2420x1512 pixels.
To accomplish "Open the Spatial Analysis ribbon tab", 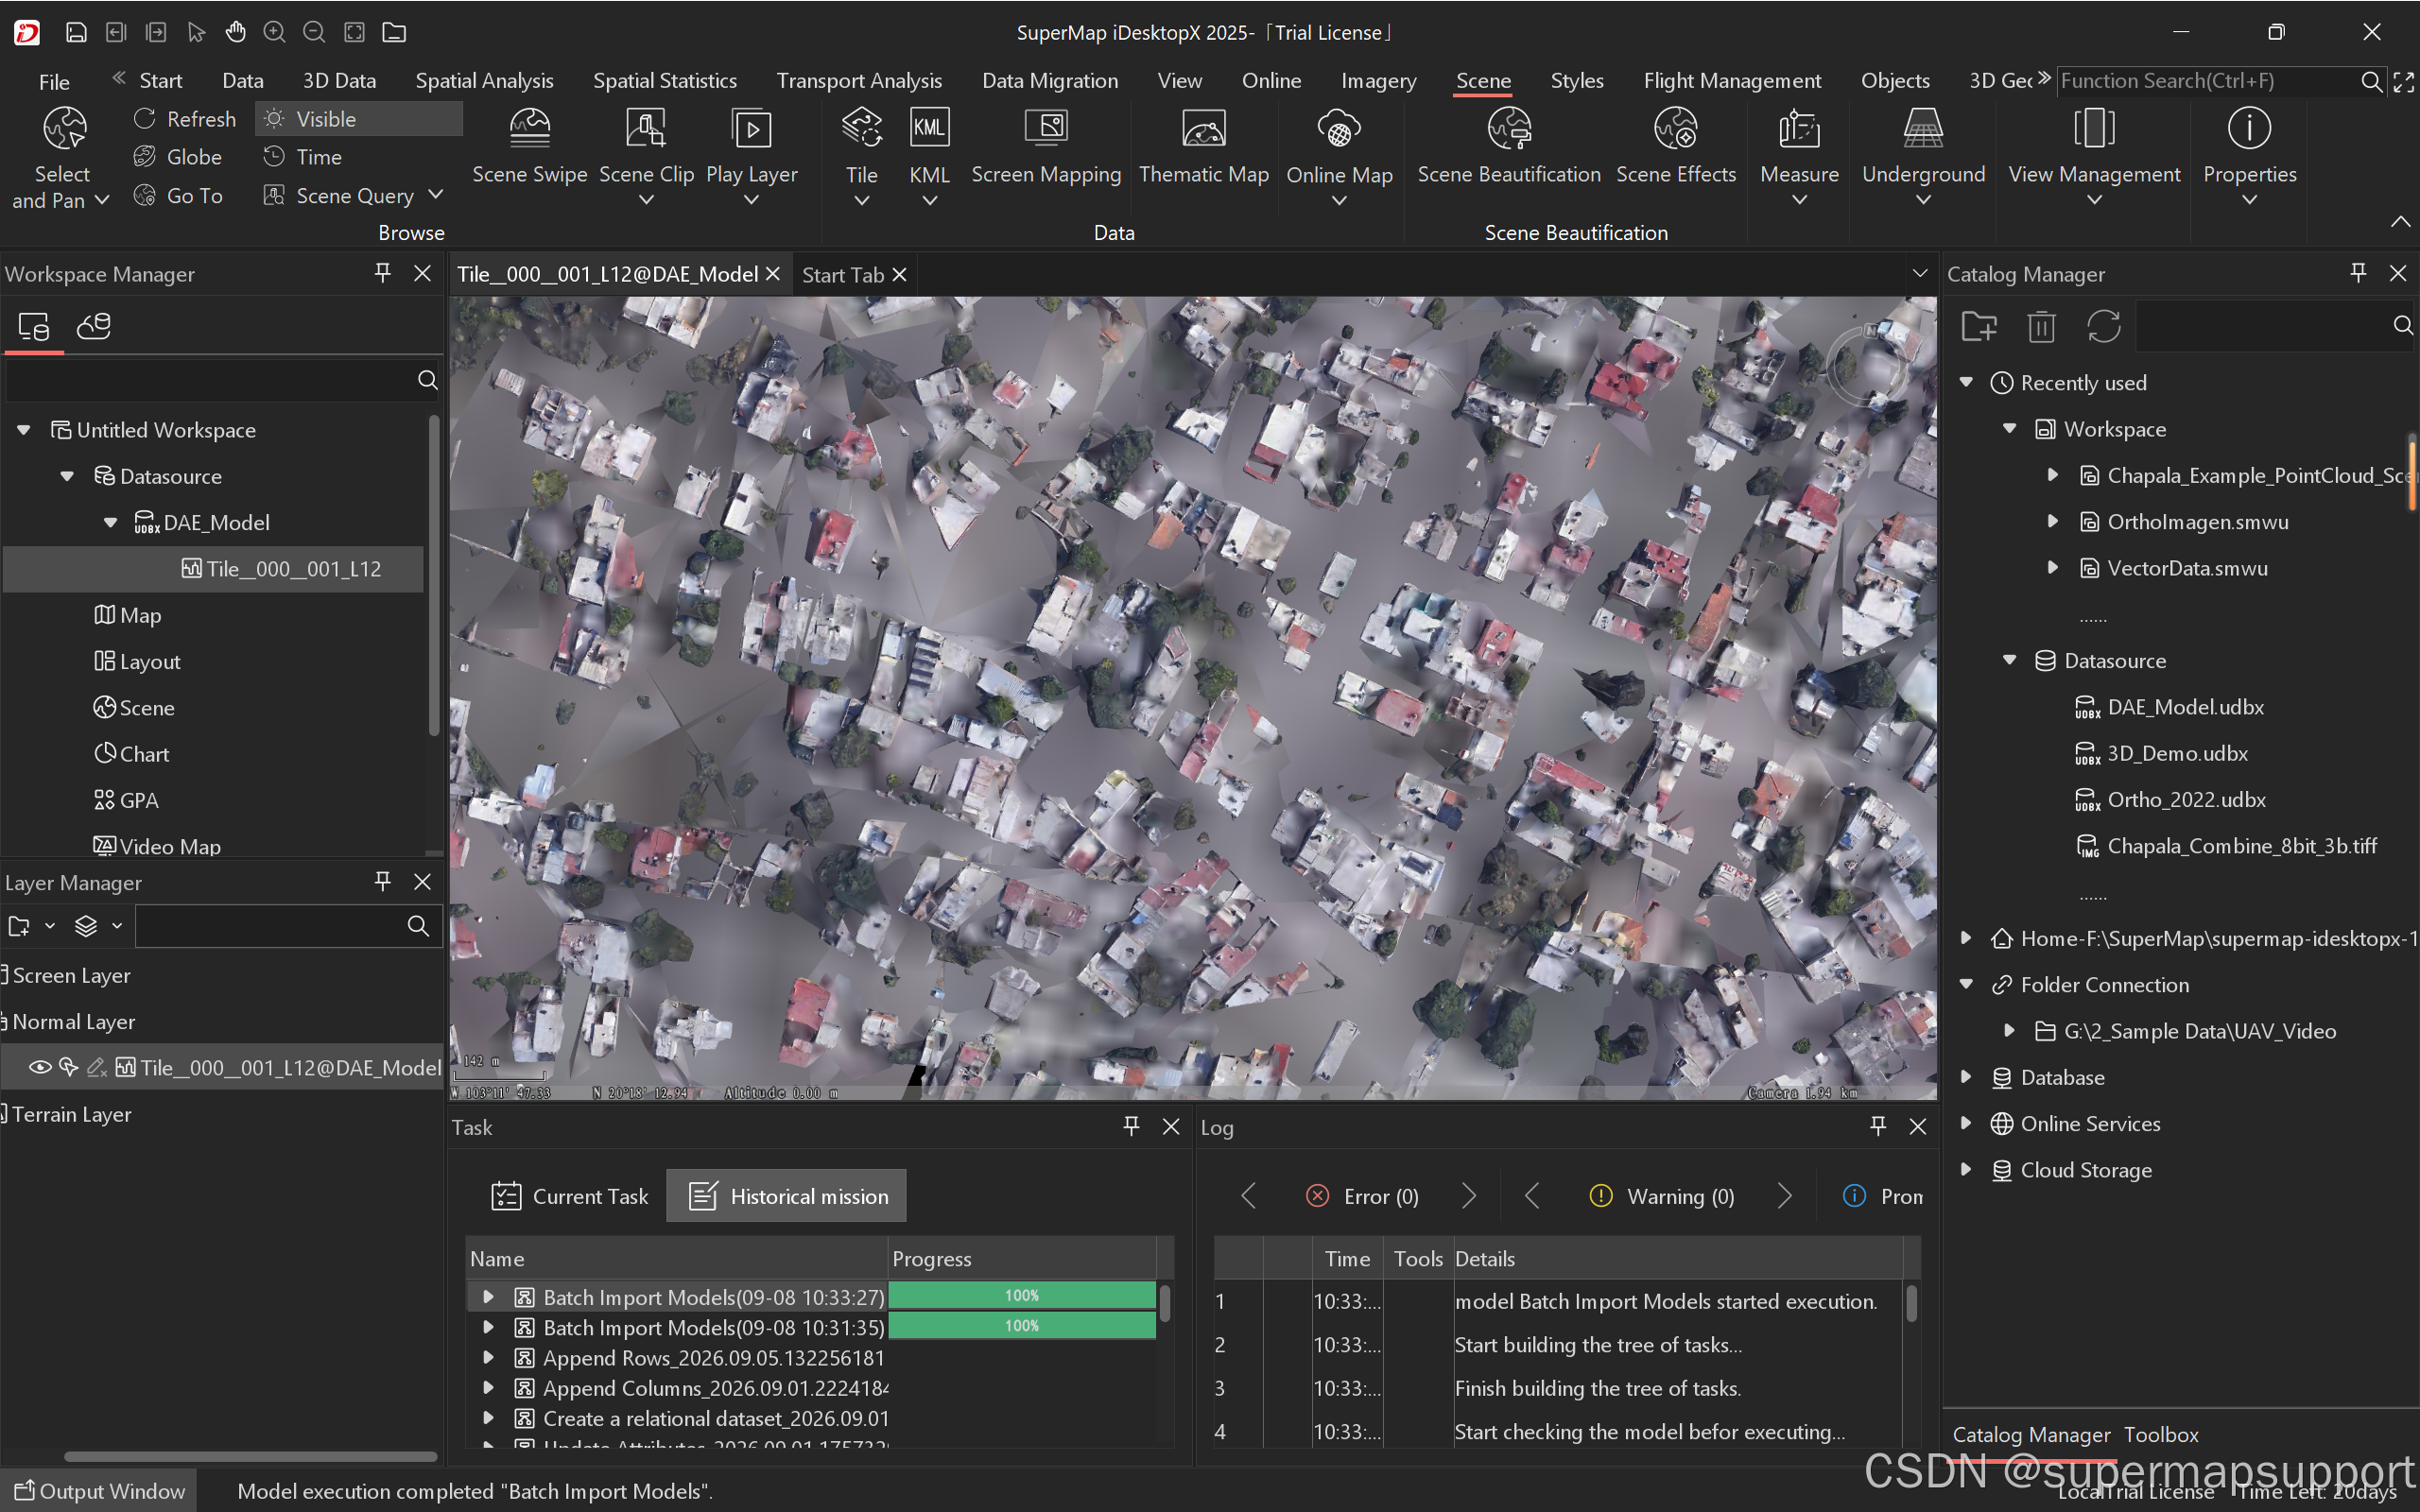I will pyautogui.click(x=484, y=81).
